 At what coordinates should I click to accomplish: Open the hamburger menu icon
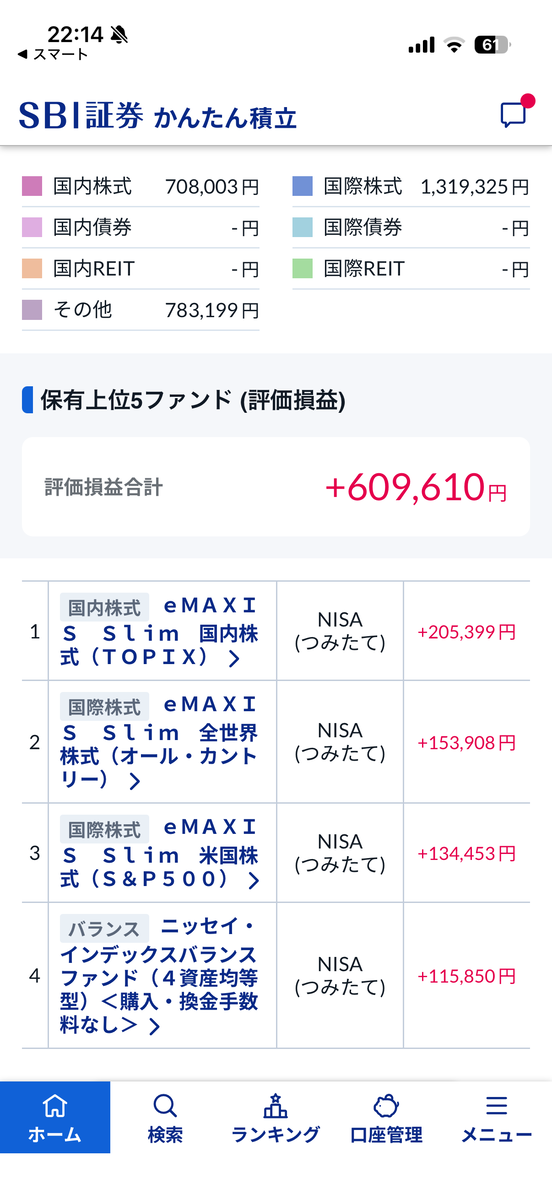coord(496,1106)
